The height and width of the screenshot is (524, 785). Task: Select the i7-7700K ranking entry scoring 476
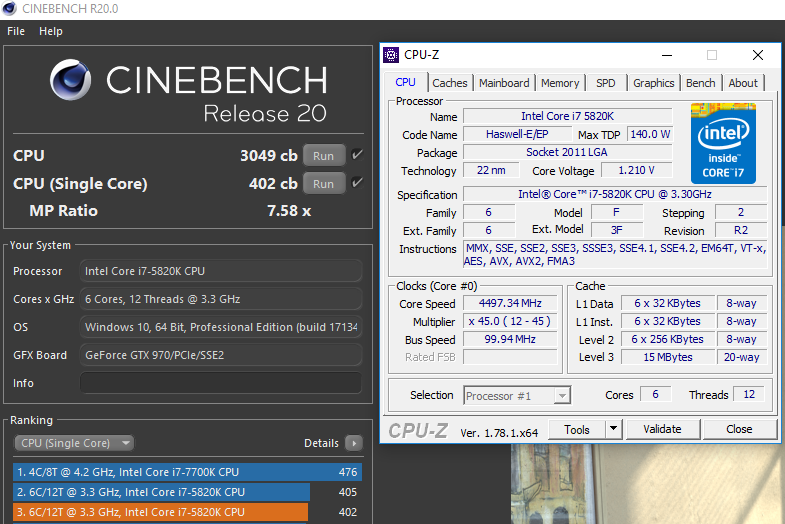click(x=187, y=472)
